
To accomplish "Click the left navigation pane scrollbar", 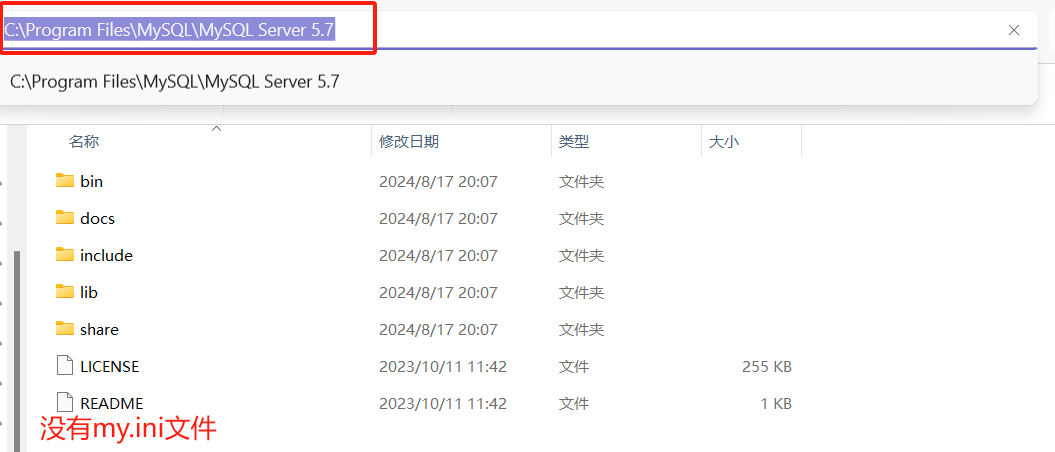I will coord(17,340).
